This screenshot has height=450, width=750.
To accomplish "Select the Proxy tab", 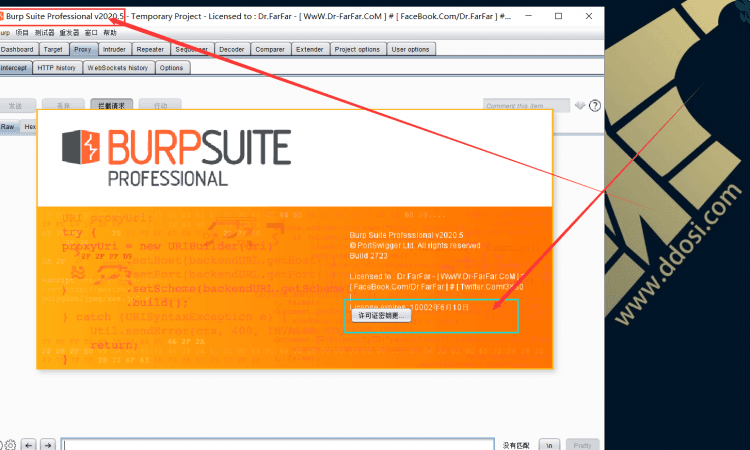I will pos(83,49).
